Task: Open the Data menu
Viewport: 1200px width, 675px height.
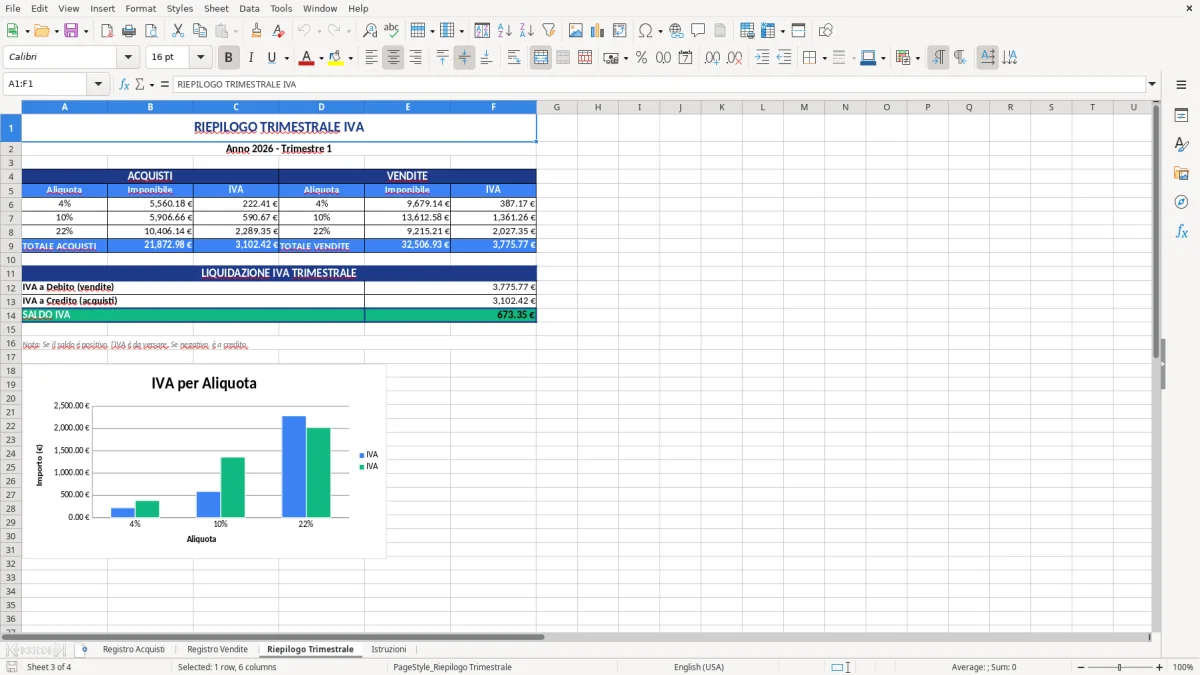Action: coord(248,8)
